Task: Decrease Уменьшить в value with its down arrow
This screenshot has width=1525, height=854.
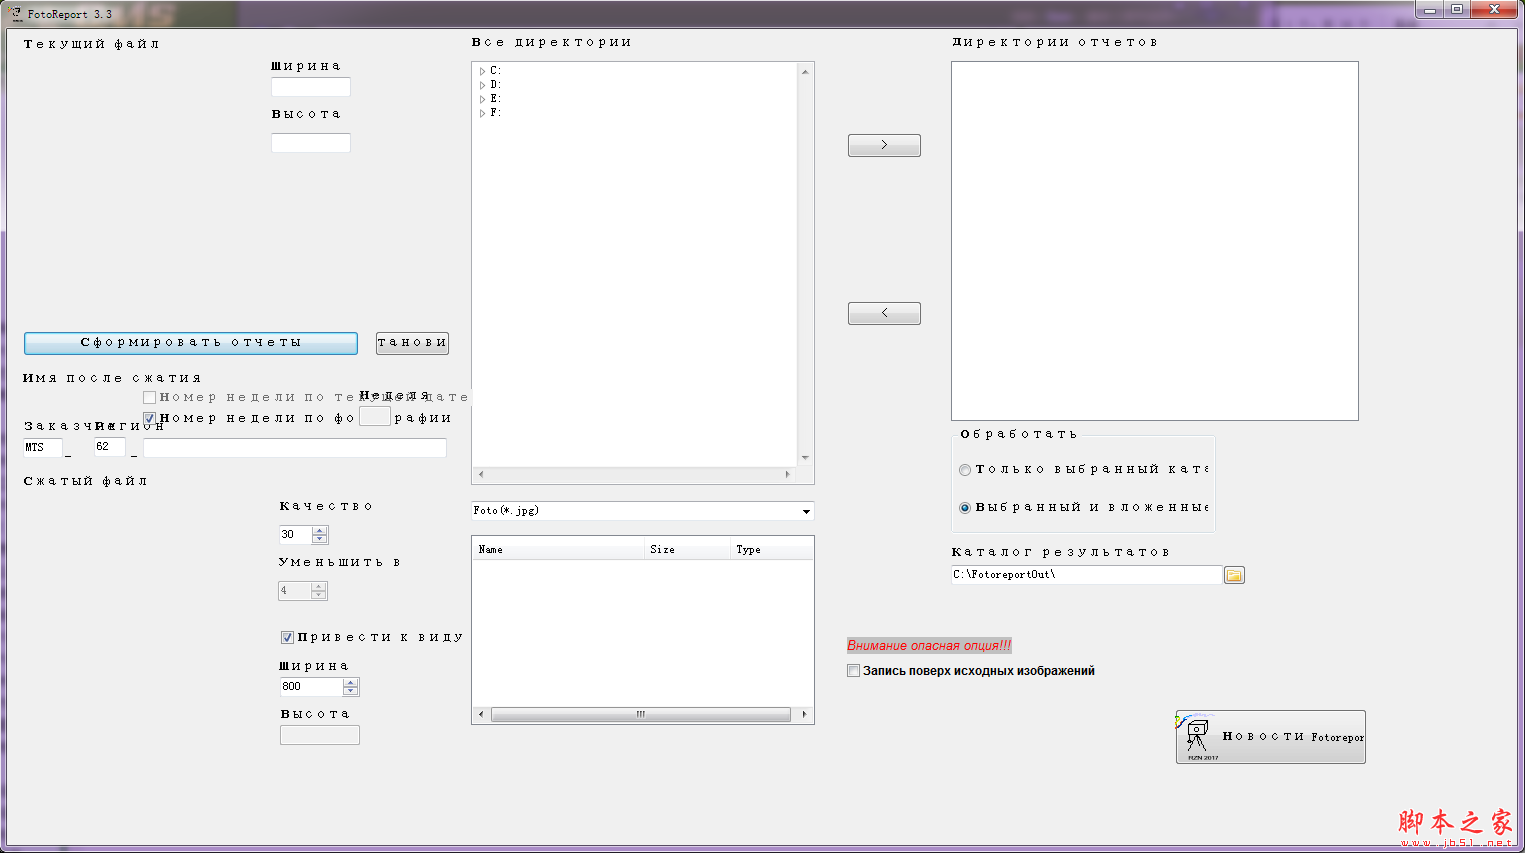Action: (x=320, y=595)
